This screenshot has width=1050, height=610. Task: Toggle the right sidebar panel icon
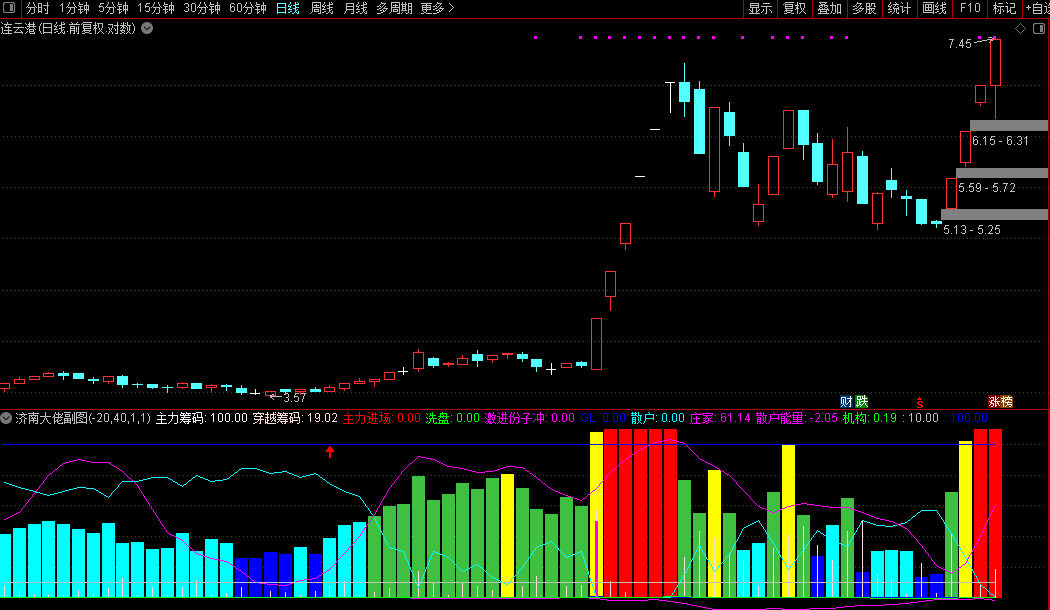tap(1039, 29)
